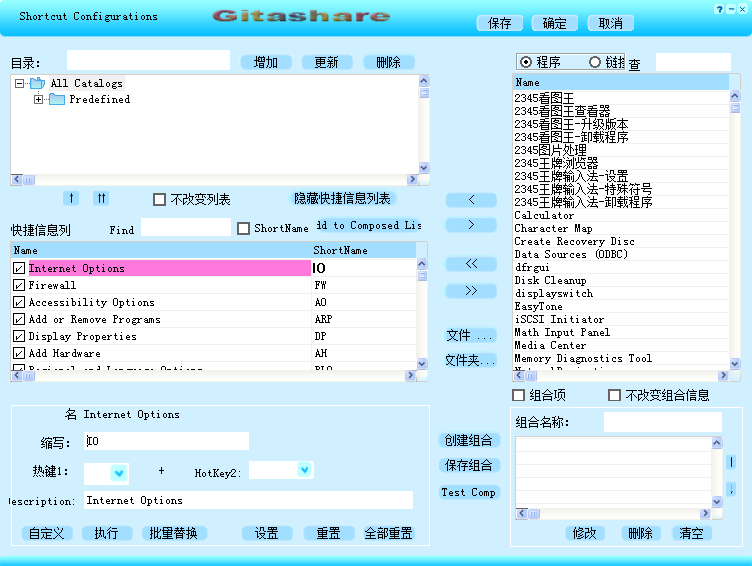This screenshot has height=566, width=752.
Task: Click the double-arrow move-to-top button
Action: [101, 198]
